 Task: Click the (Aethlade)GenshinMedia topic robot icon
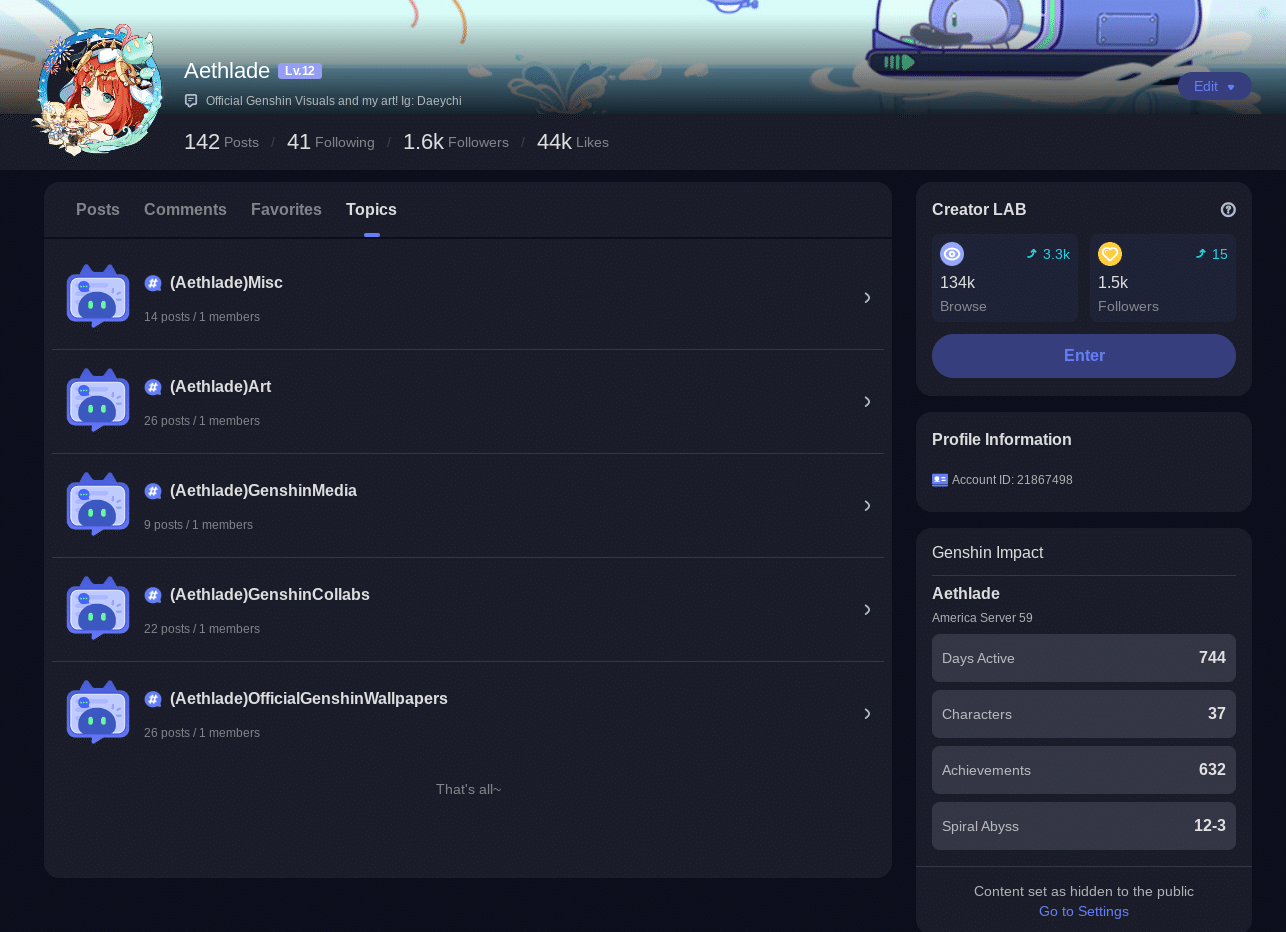click(x=98, y=504)
